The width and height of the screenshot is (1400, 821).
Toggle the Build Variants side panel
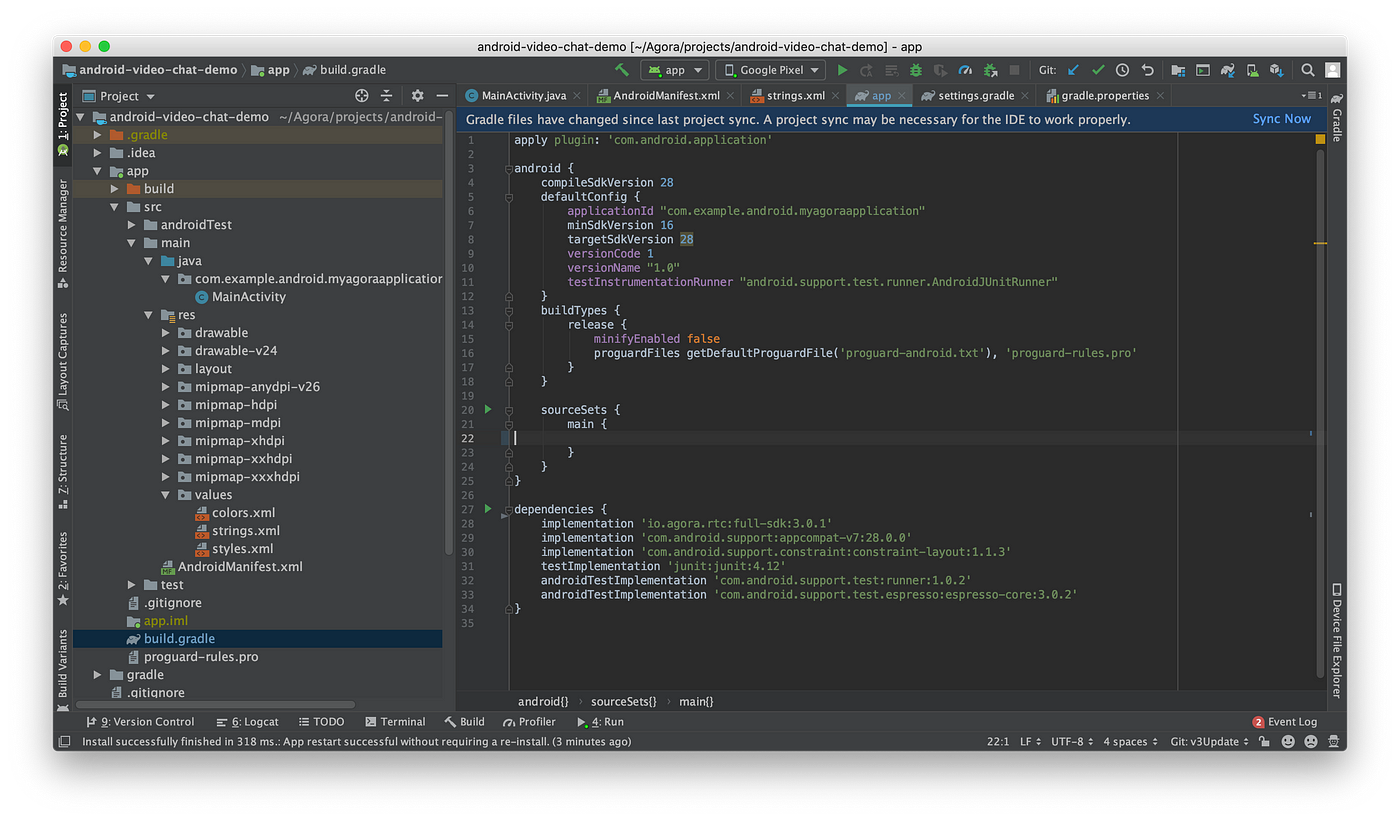coord(64,670)
